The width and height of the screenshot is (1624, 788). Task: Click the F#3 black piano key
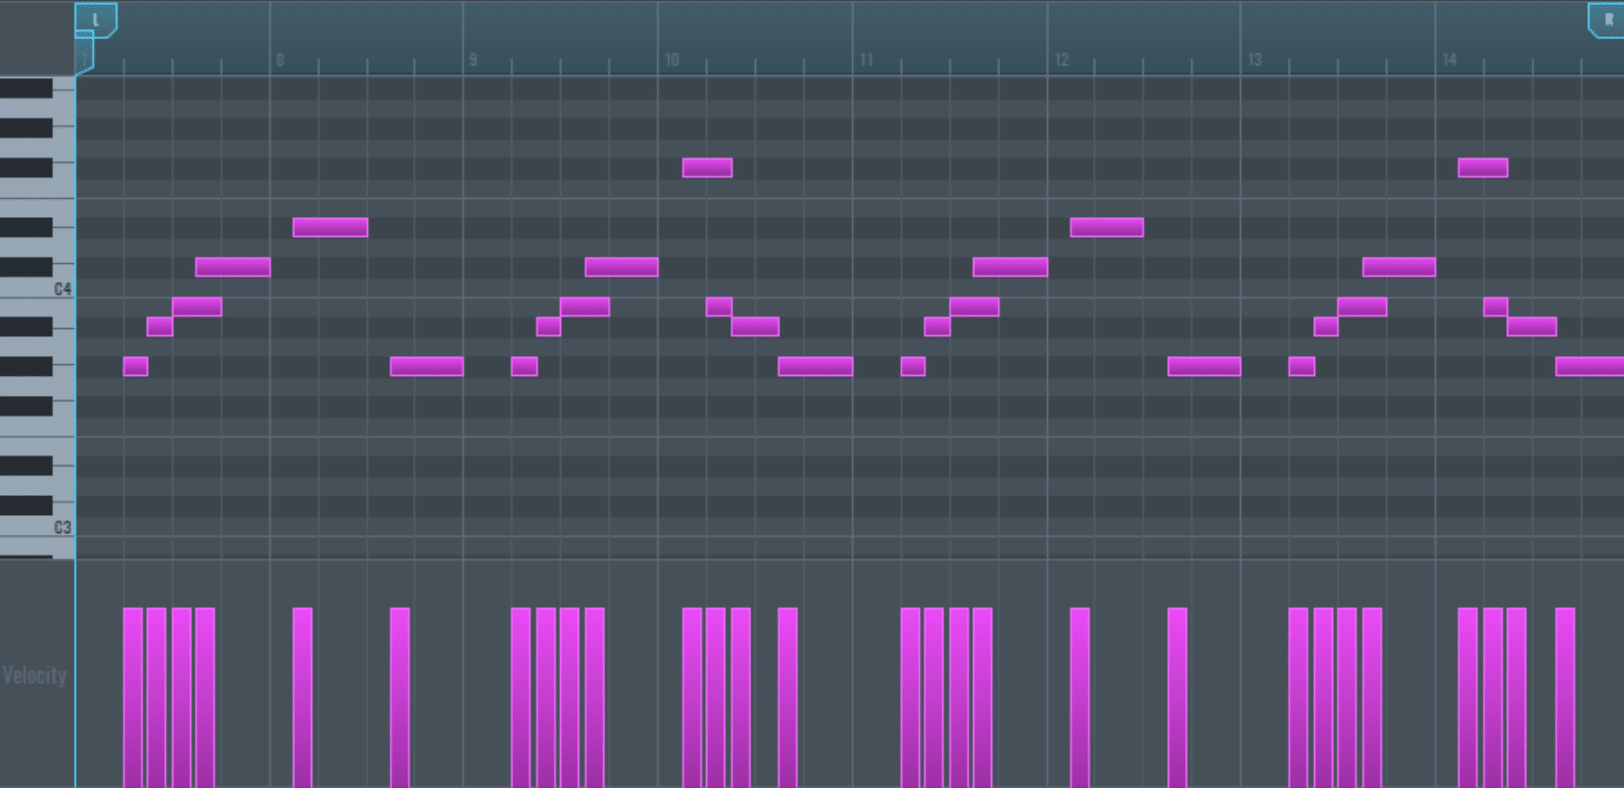[x=26, y=406]
